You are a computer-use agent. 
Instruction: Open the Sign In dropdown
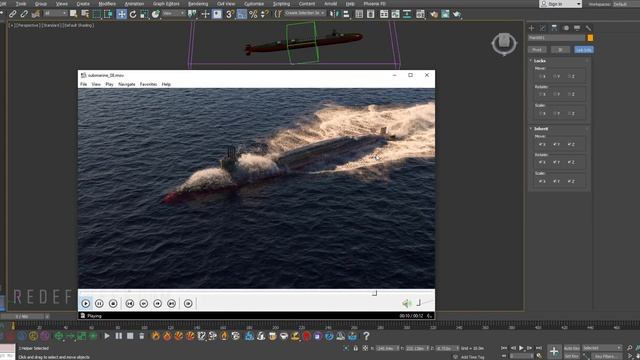click(560, 4)
